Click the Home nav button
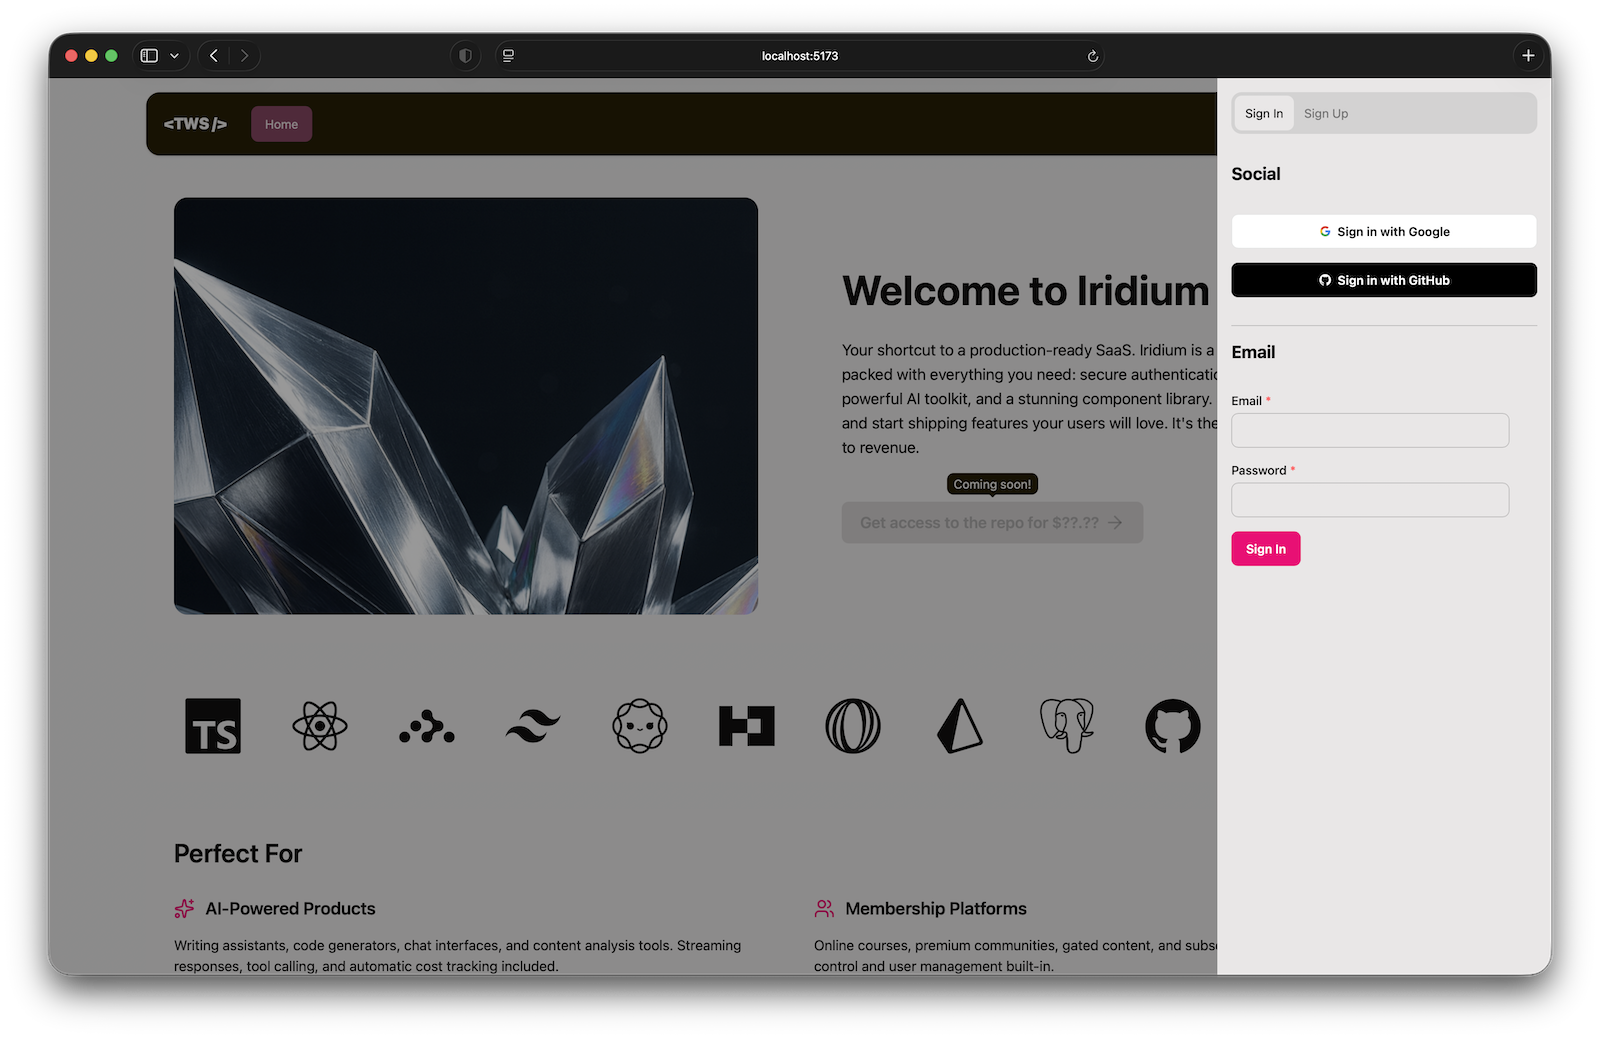 (282, 124)
